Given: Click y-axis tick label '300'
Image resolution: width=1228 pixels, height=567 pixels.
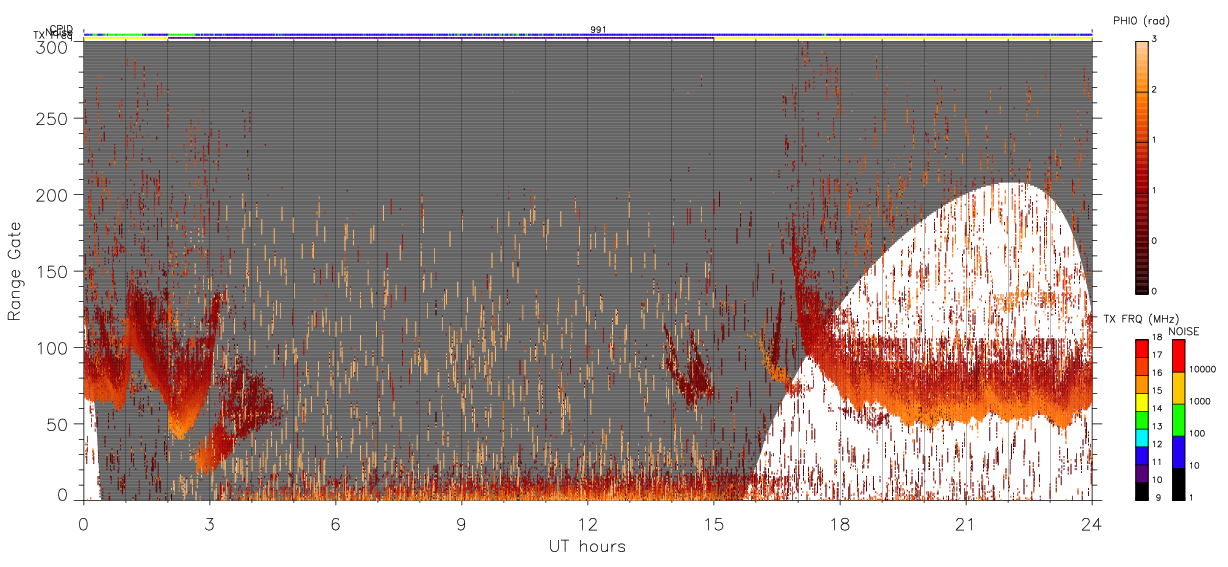Looking at the screenshot, I should (x=52, y=46).
